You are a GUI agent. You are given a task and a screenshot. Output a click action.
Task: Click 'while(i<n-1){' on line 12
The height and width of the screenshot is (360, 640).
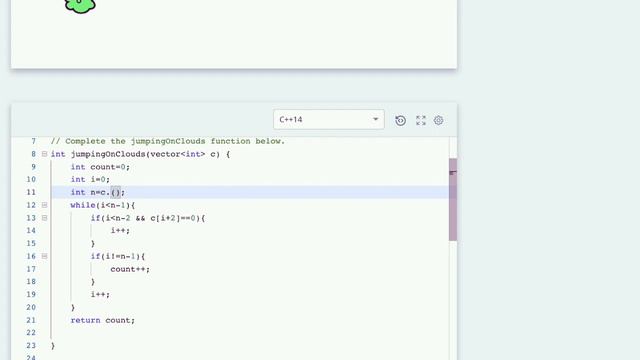click(102, 205)
